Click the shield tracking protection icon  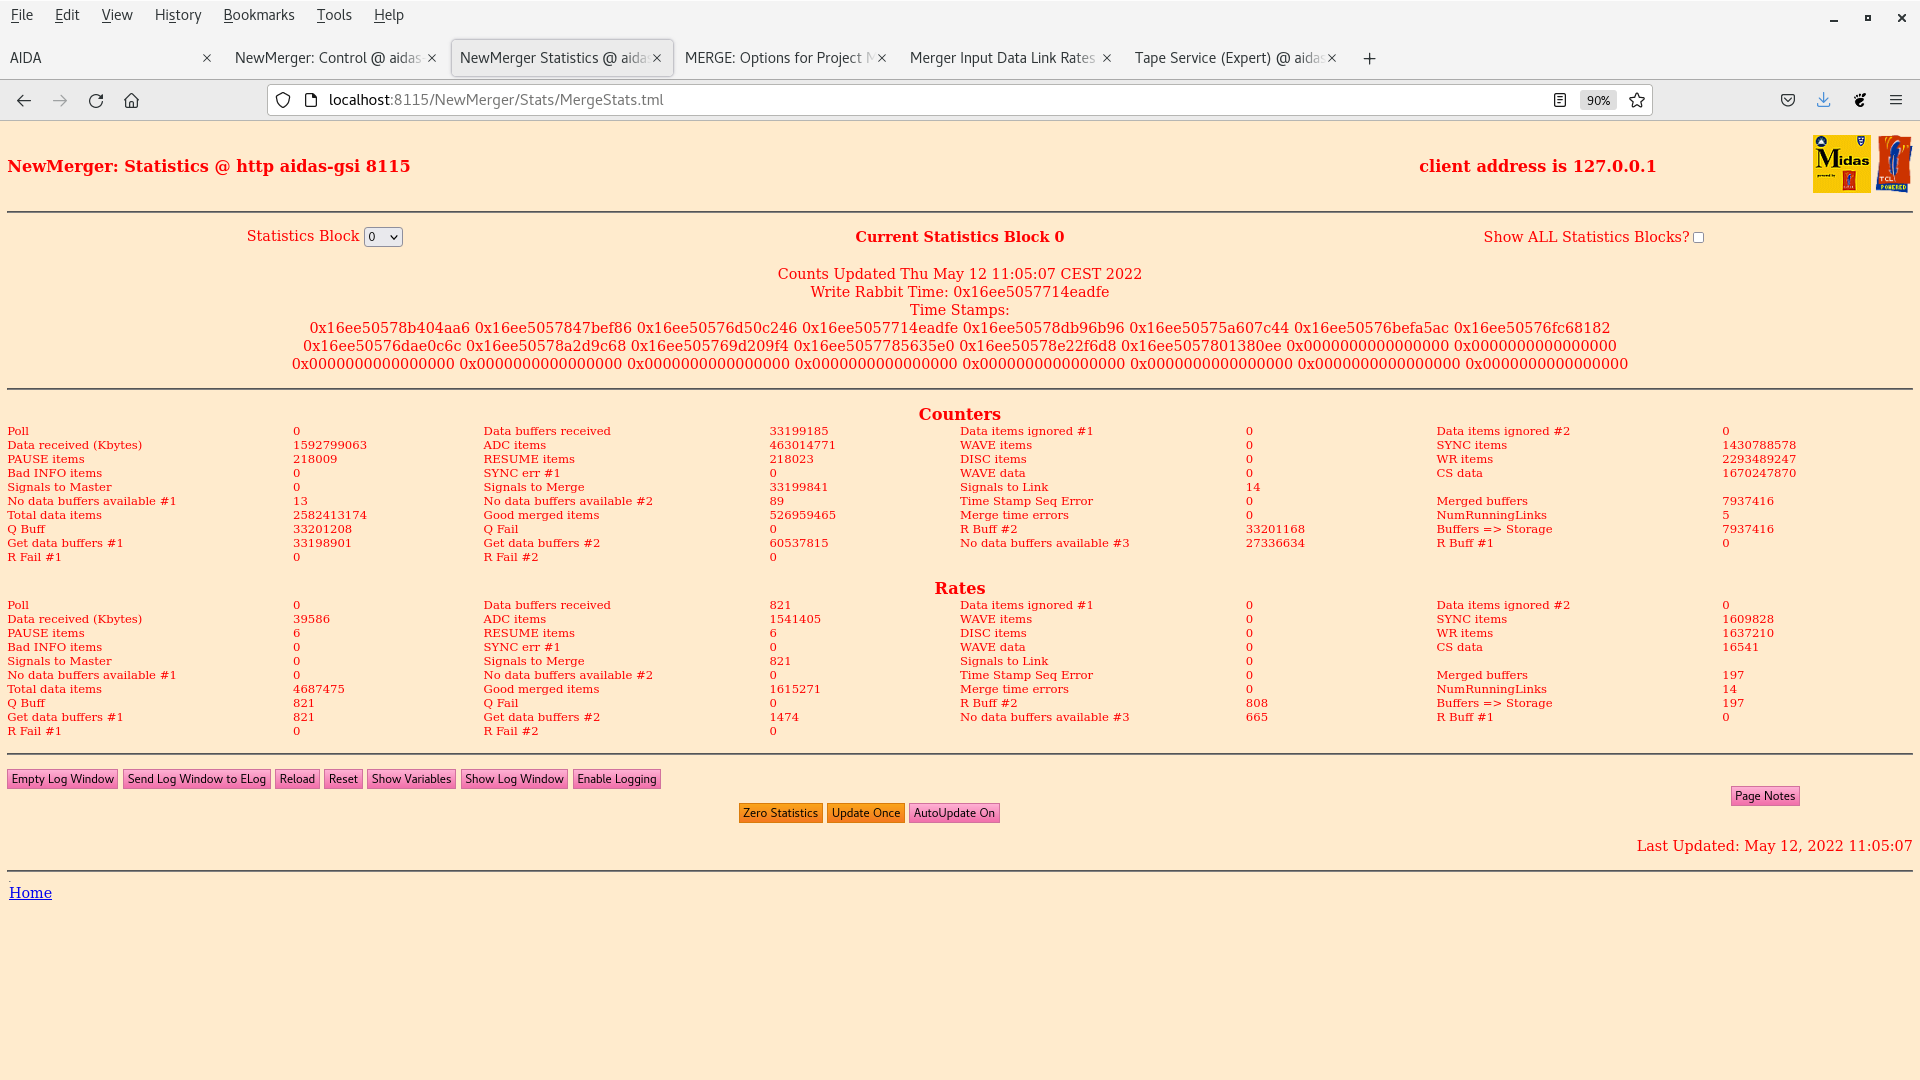pyautogui.click(x=283, y=100)
